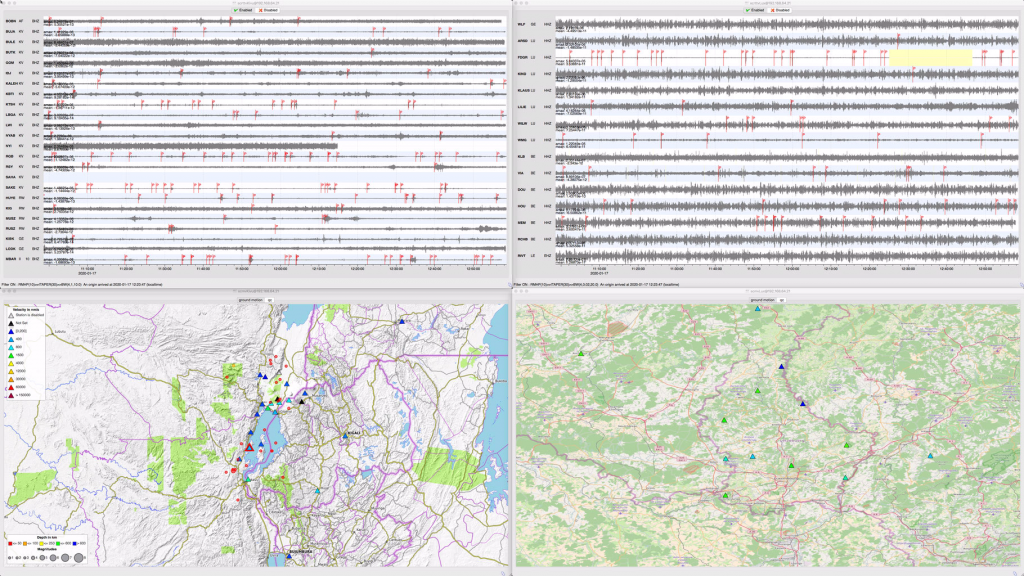The image size is (1024, 576).
Task: Click the blue station triangle in the map's upper right
Action: (401, 323)
